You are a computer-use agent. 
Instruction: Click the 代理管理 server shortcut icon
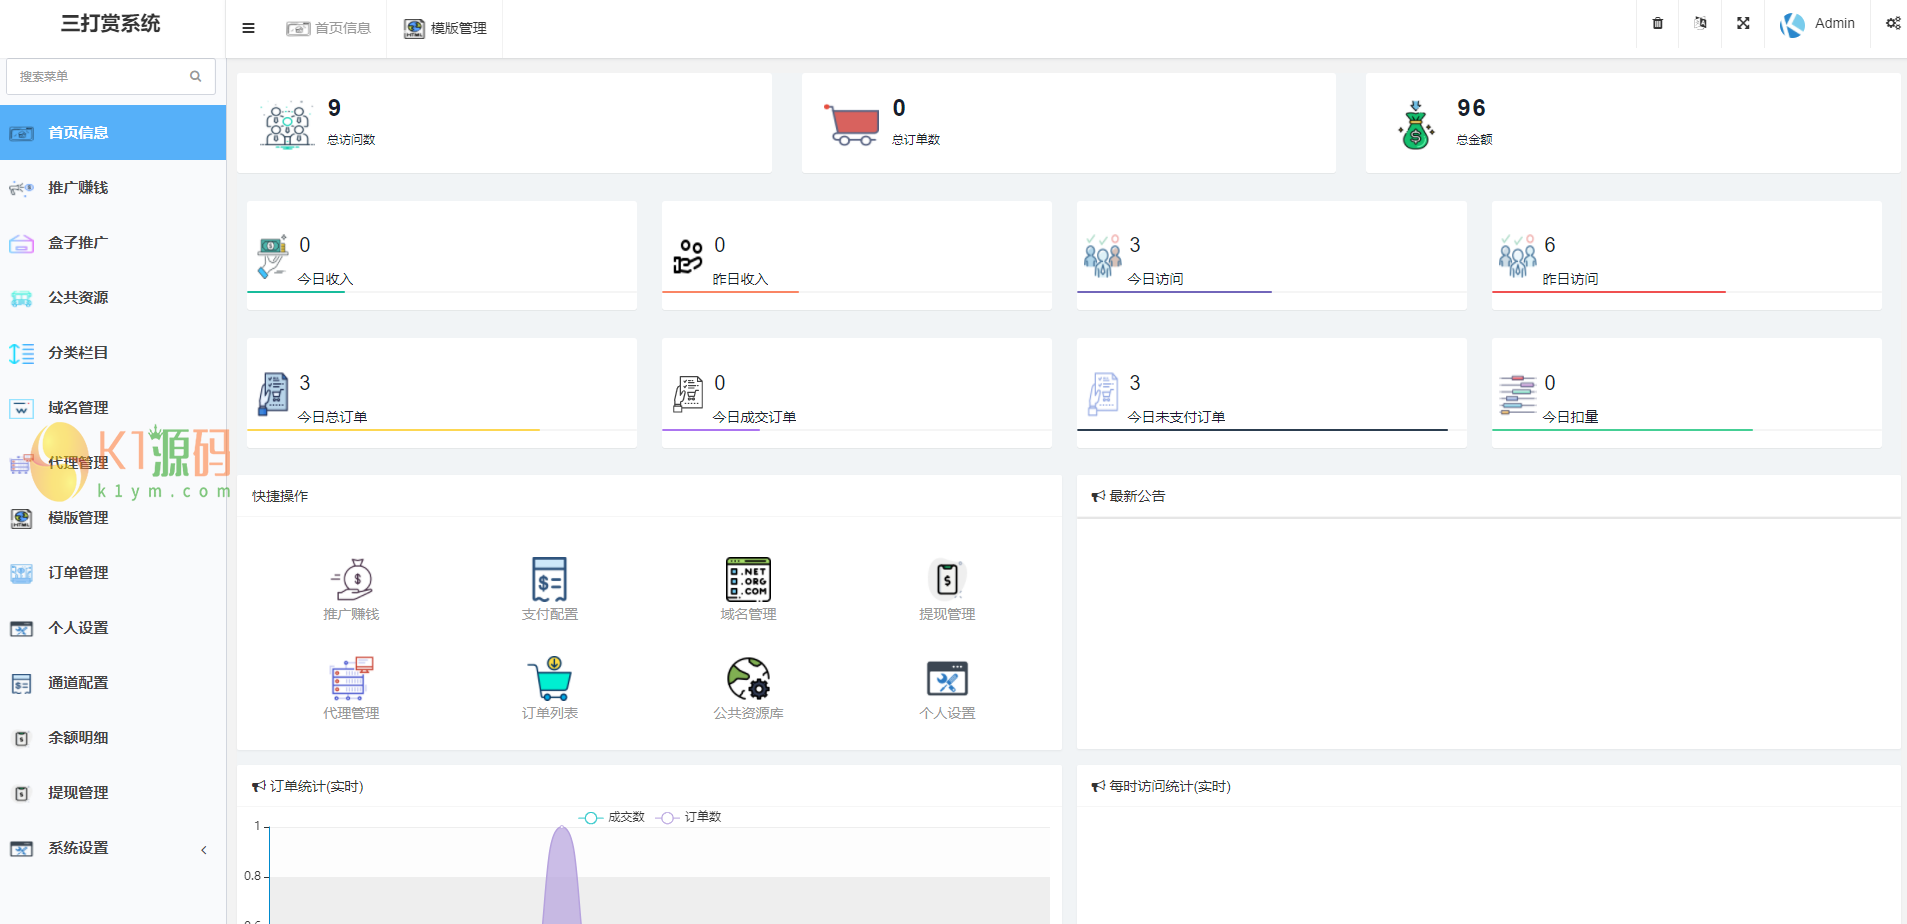(351, 679)
